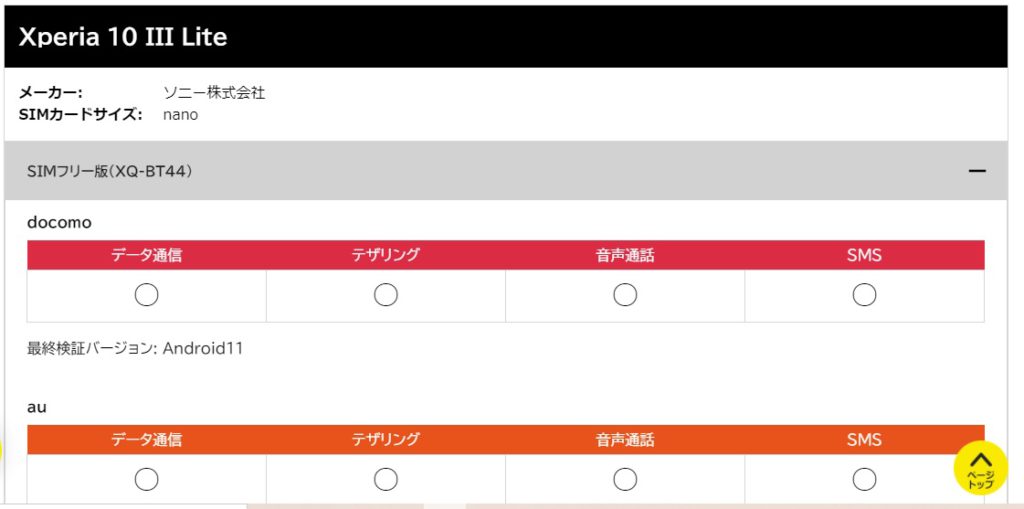Select the red docomo 音声通話 header
The image size is (1024, 509).
(x=625, y=255)
